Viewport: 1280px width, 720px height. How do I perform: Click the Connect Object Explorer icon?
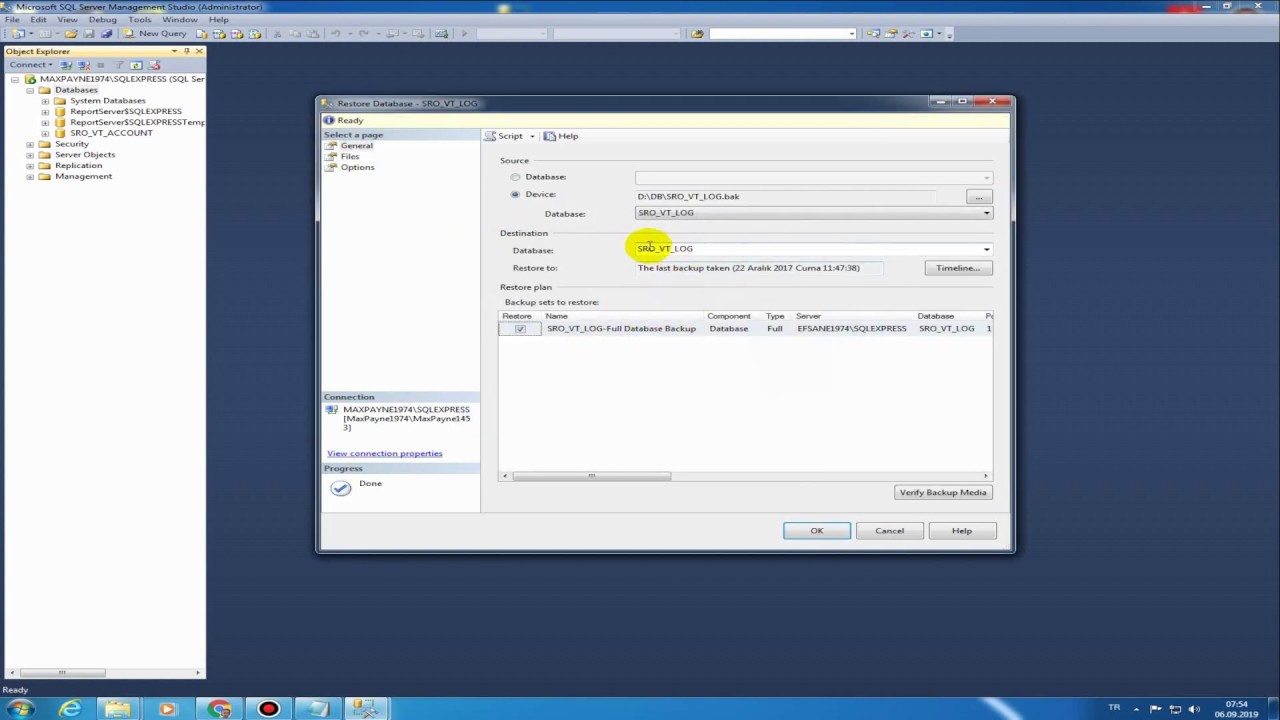point(66,64)
